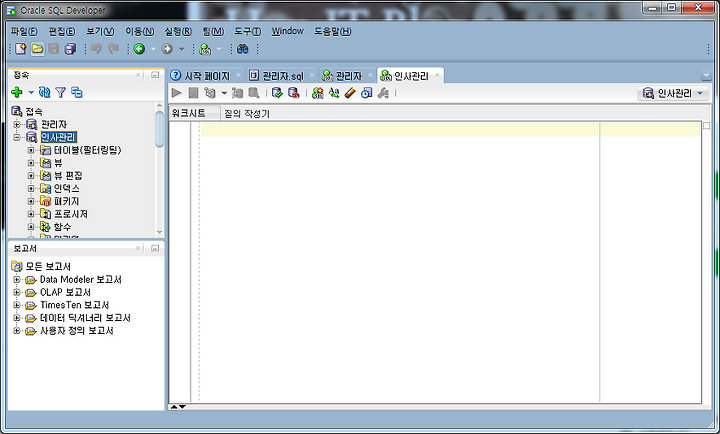Open SQL worksheet icon in main toolbar

click(x=205, y=49)
